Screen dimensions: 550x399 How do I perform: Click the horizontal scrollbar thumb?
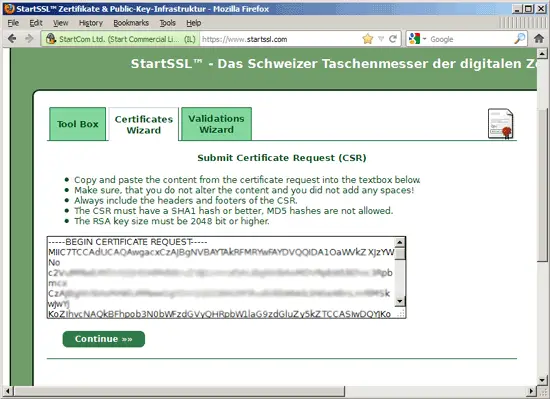(179, 391)
